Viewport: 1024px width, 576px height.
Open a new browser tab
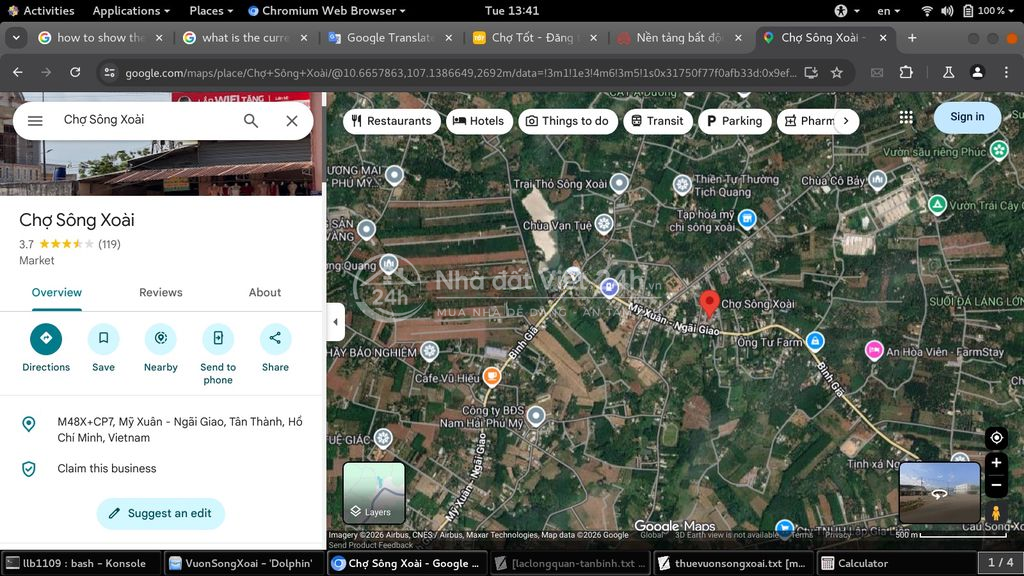[x=912, y=38]
